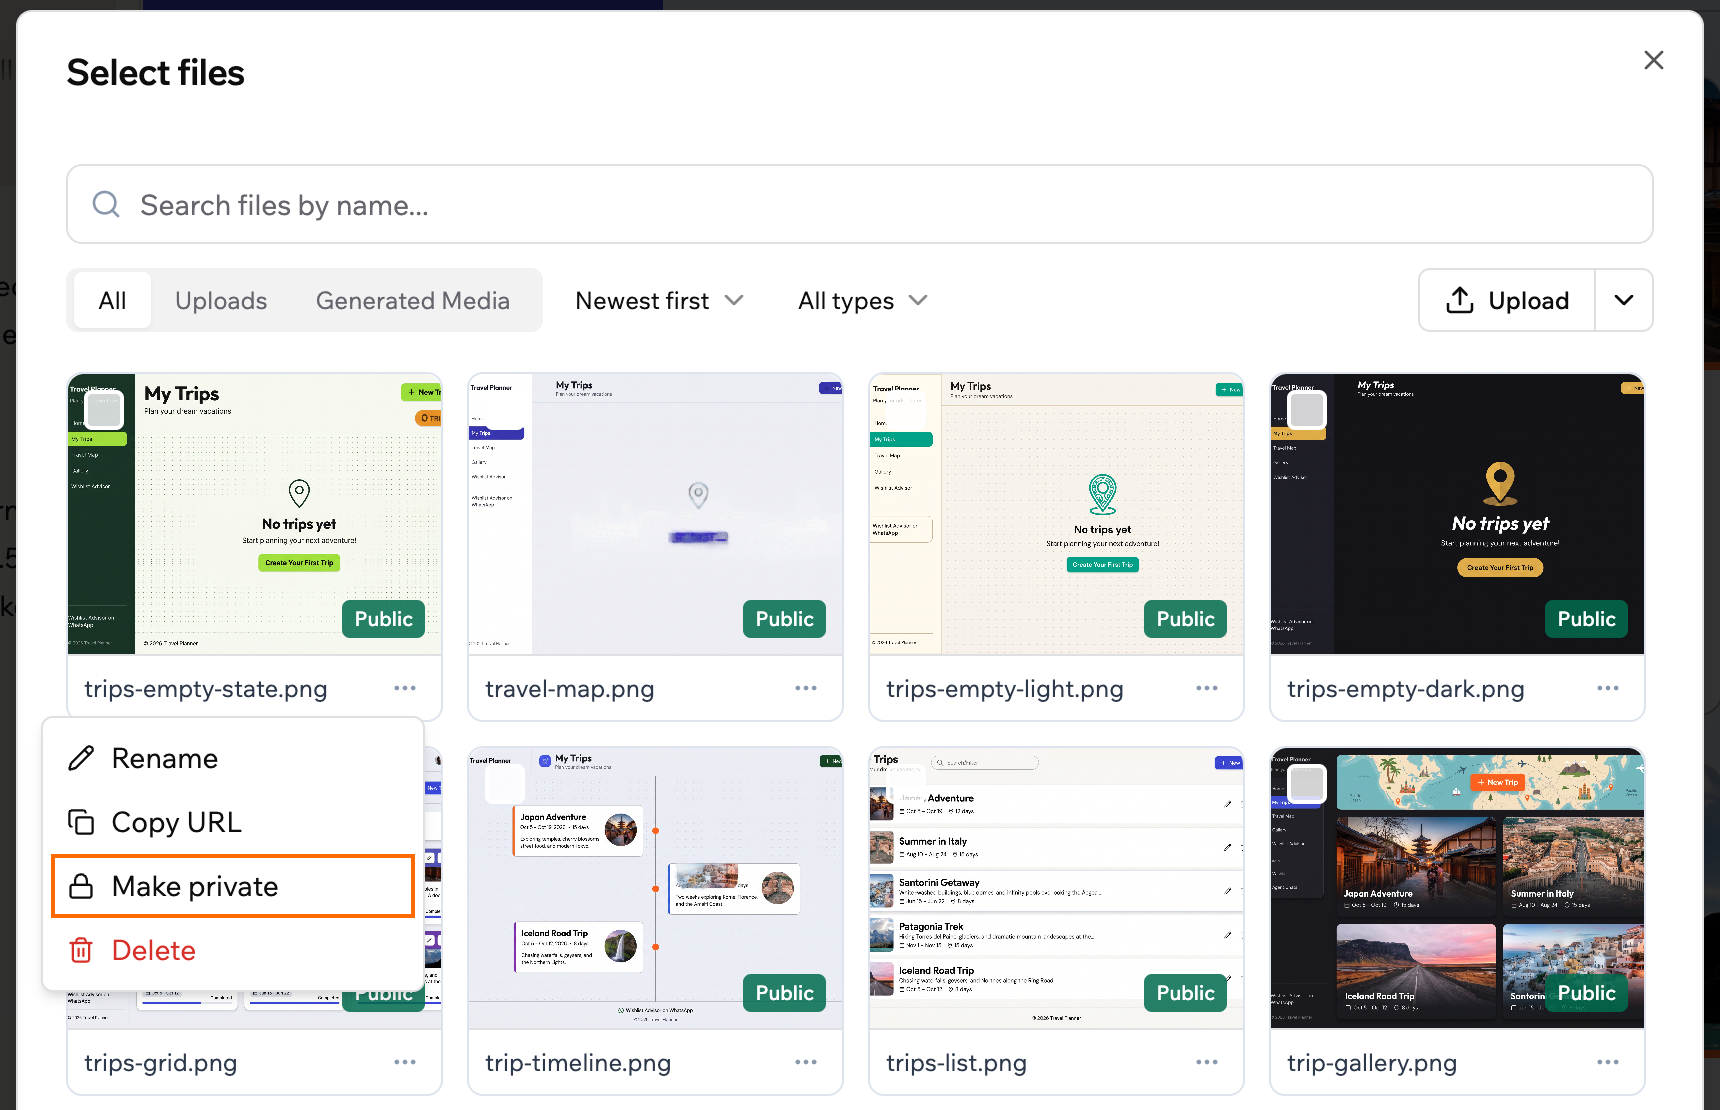Viewport: 1720px width, 1110px height.
Task: Select the travel-map.png thumbnail
Action: coord(655,514)
